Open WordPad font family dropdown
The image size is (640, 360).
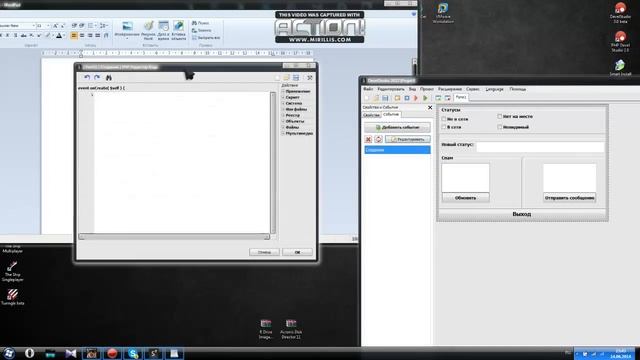tap(33, 26)
